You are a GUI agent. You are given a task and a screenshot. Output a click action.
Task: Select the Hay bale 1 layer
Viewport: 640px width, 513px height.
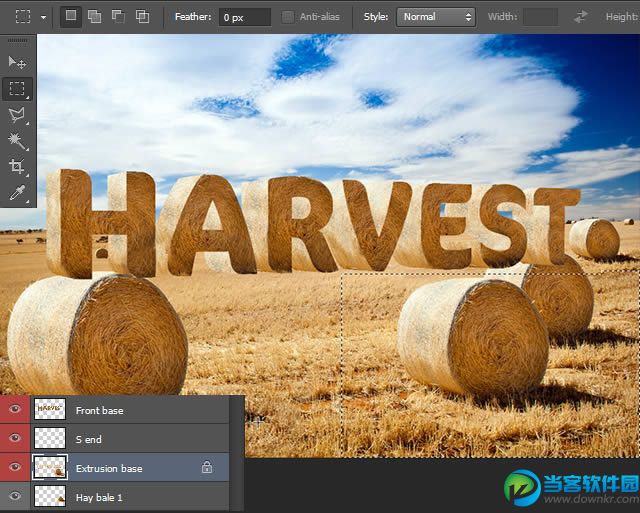[x=100, y=497]
